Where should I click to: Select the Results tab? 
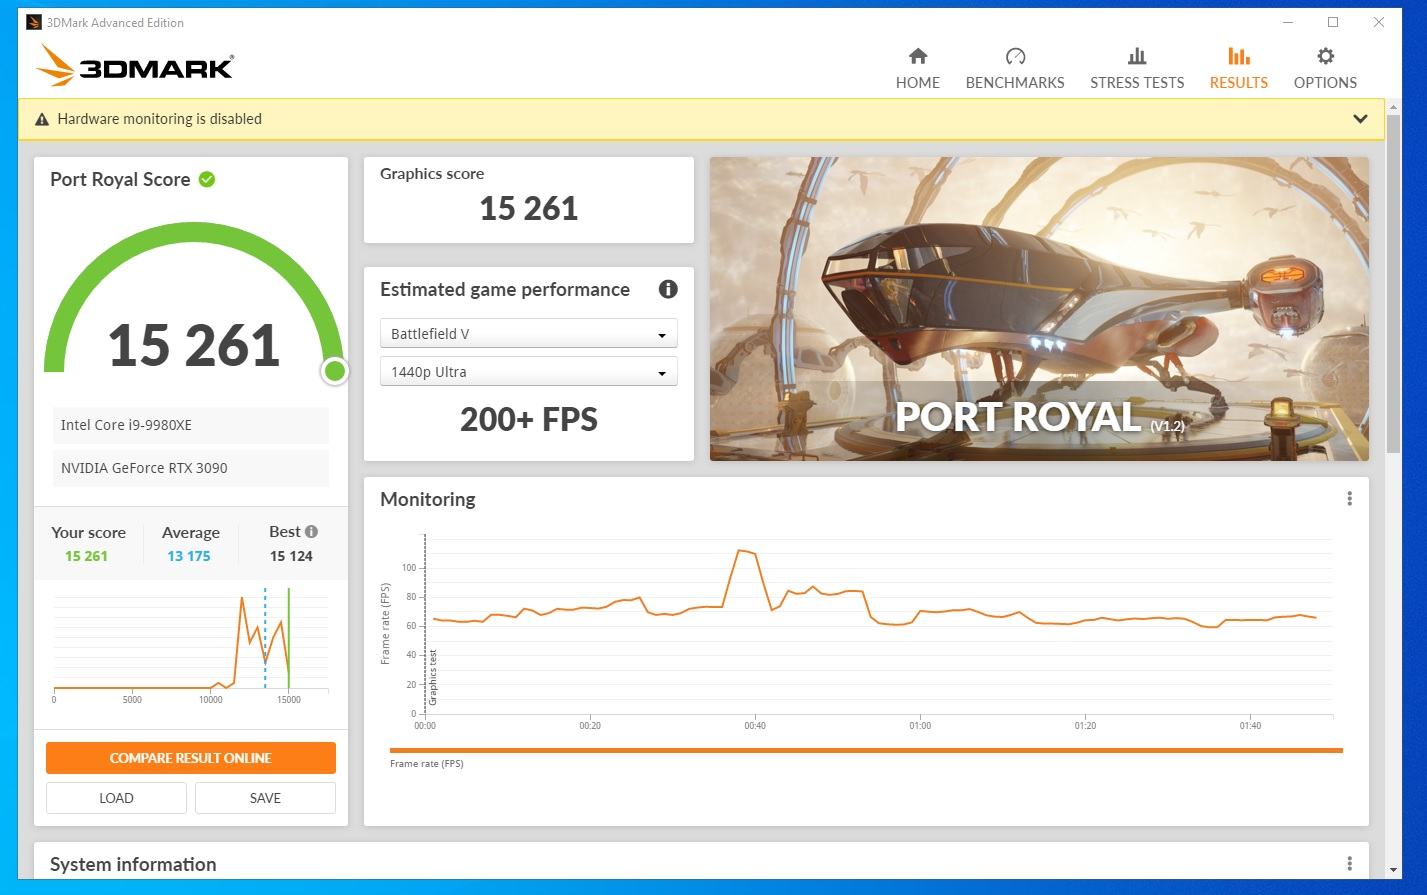click(1238, 68)
